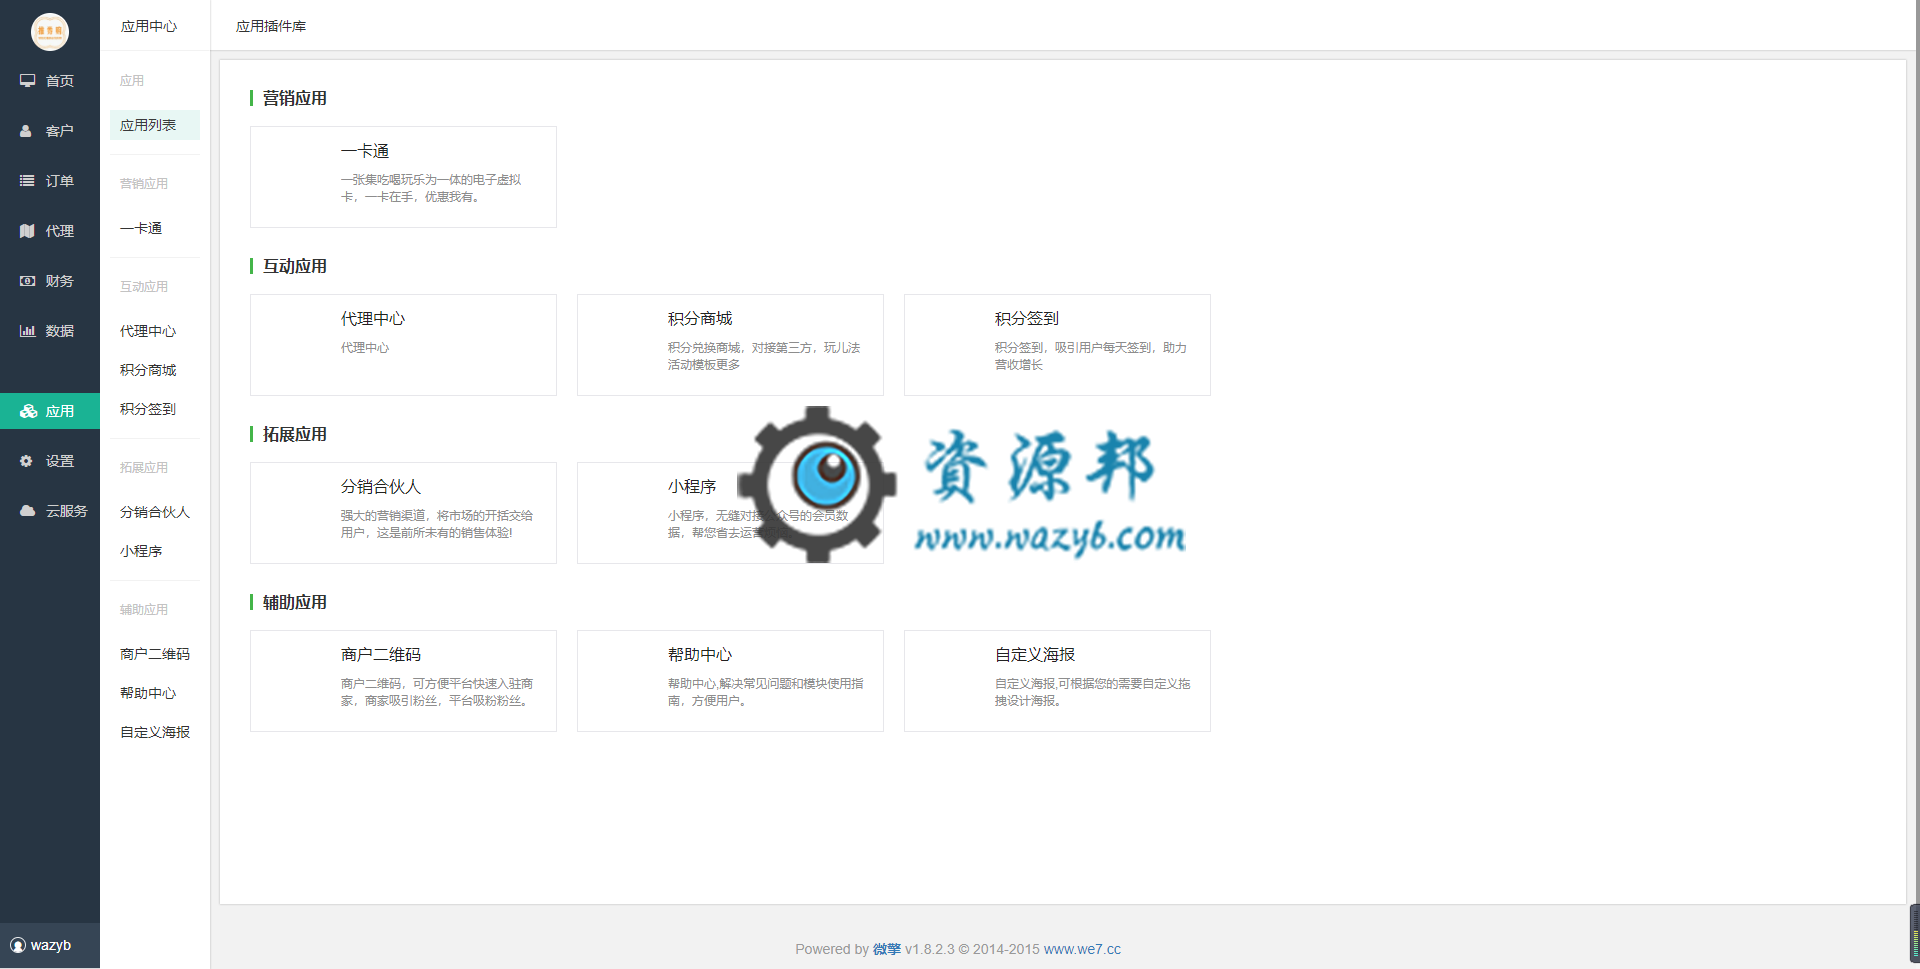This screenshot has width=1920, height=969.
Task: Open 首页 in main navigation
Action: 50,80
